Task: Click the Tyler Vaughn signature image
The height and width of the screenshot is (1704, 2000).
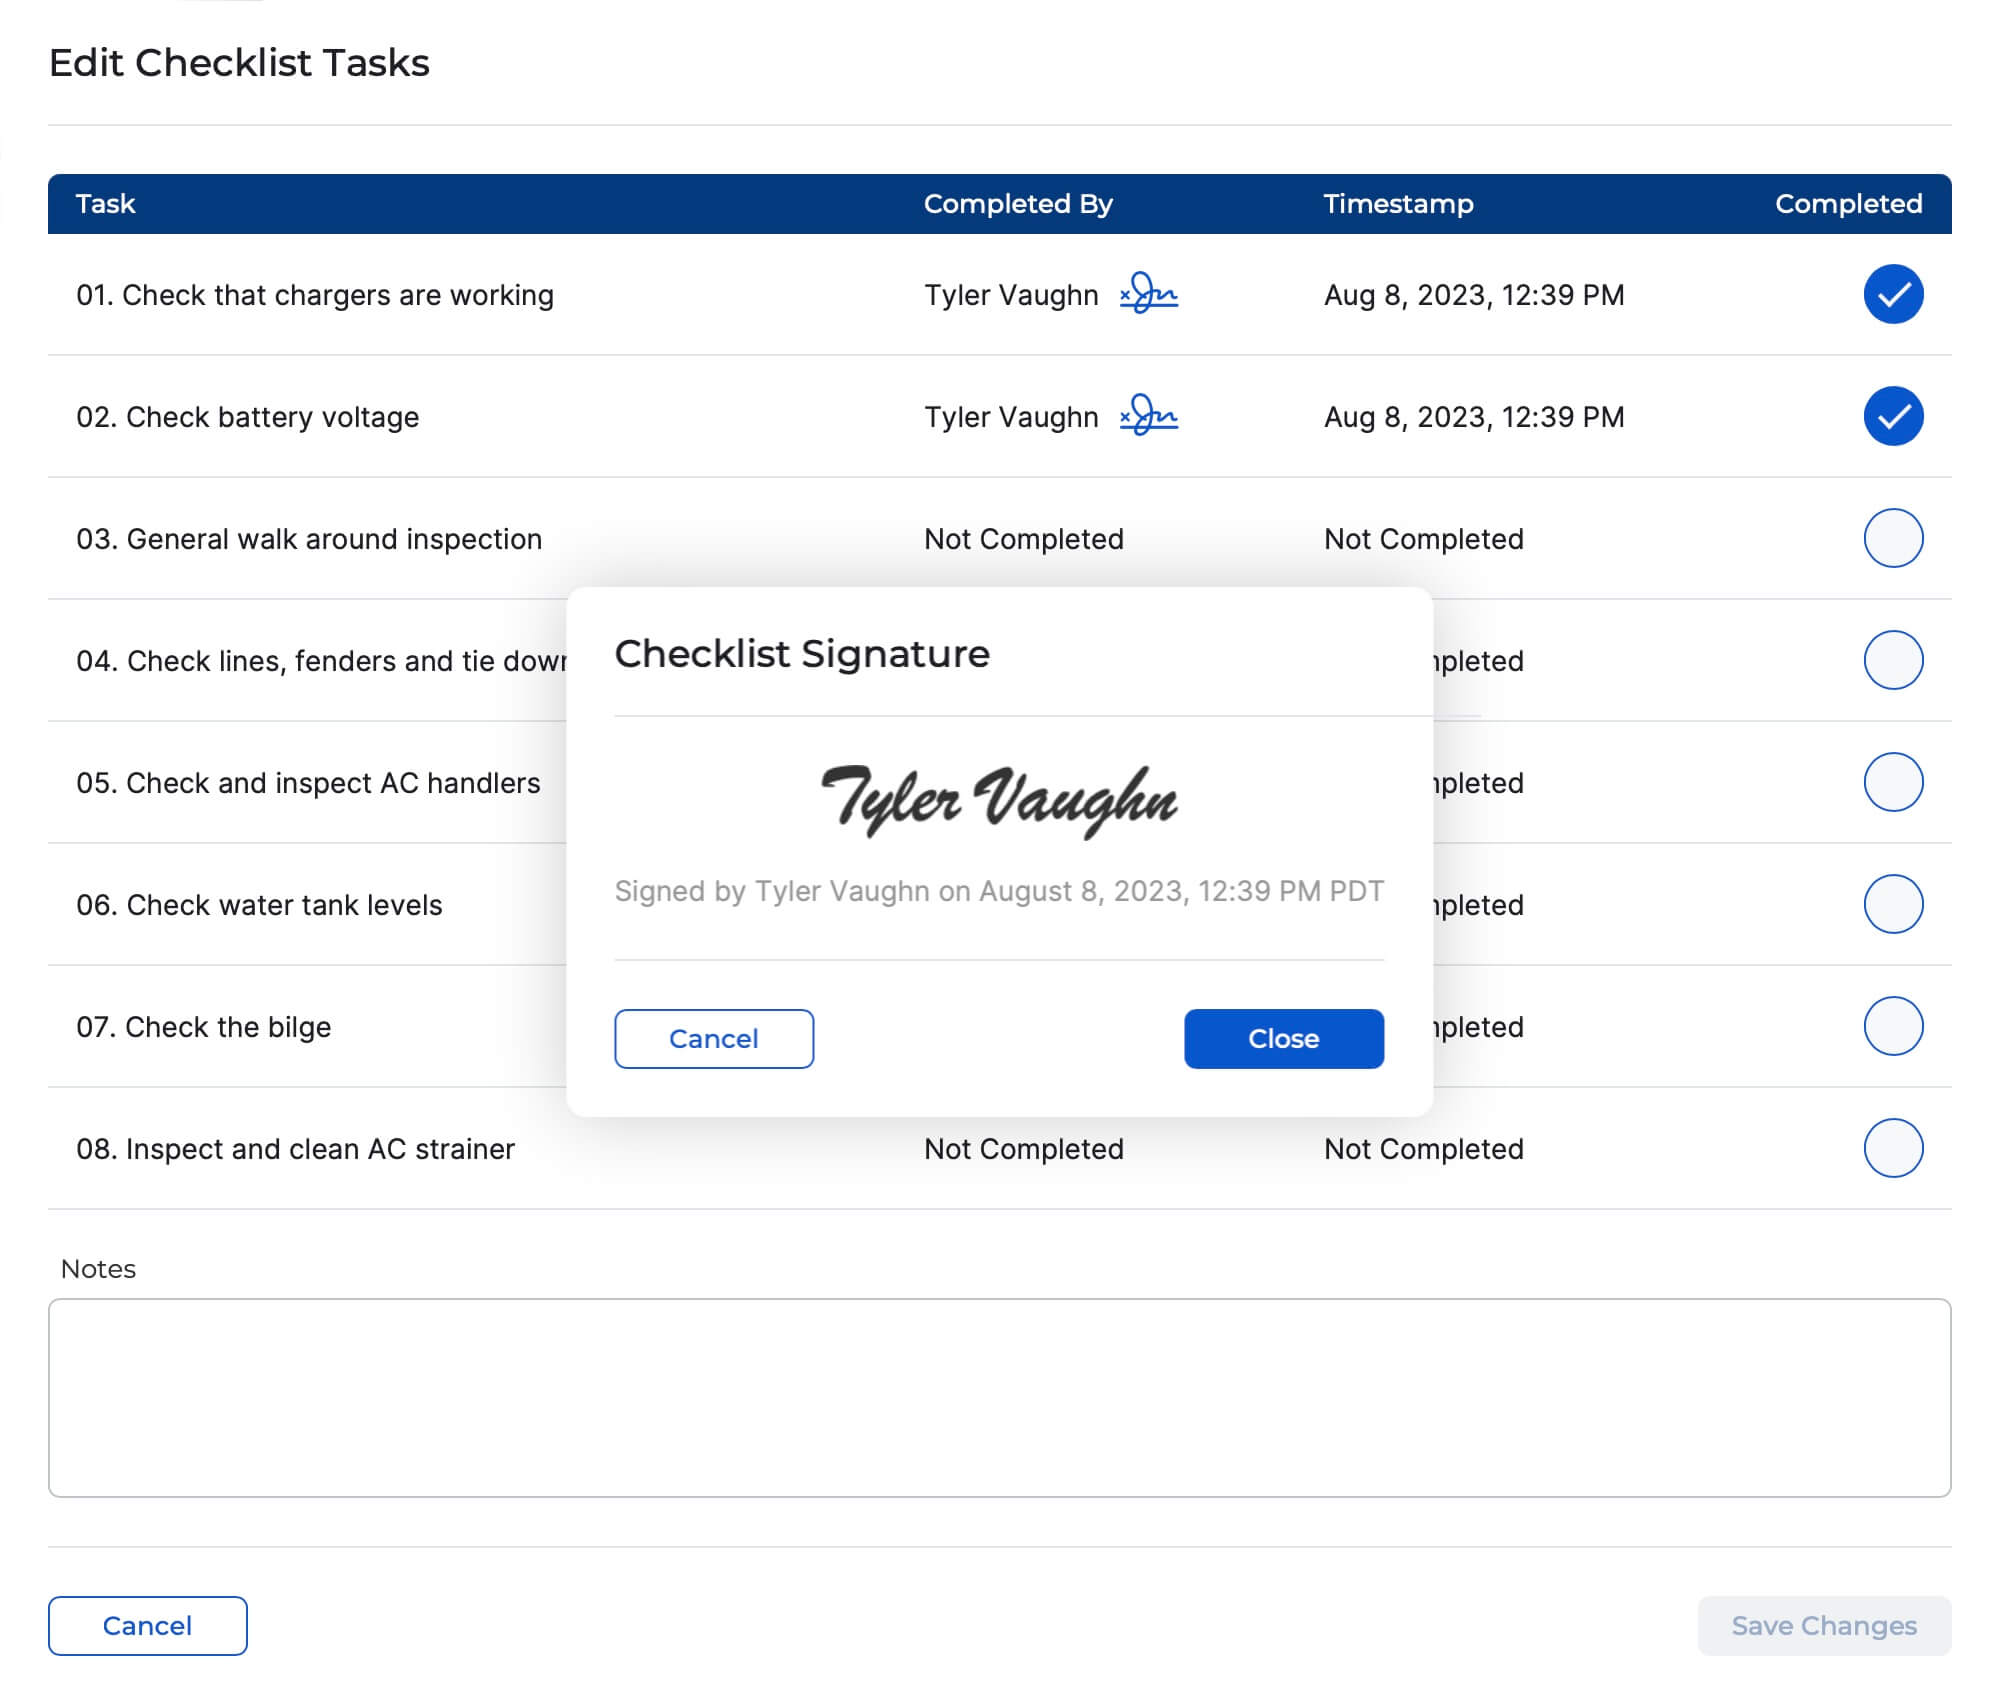Action: [999, 800]
